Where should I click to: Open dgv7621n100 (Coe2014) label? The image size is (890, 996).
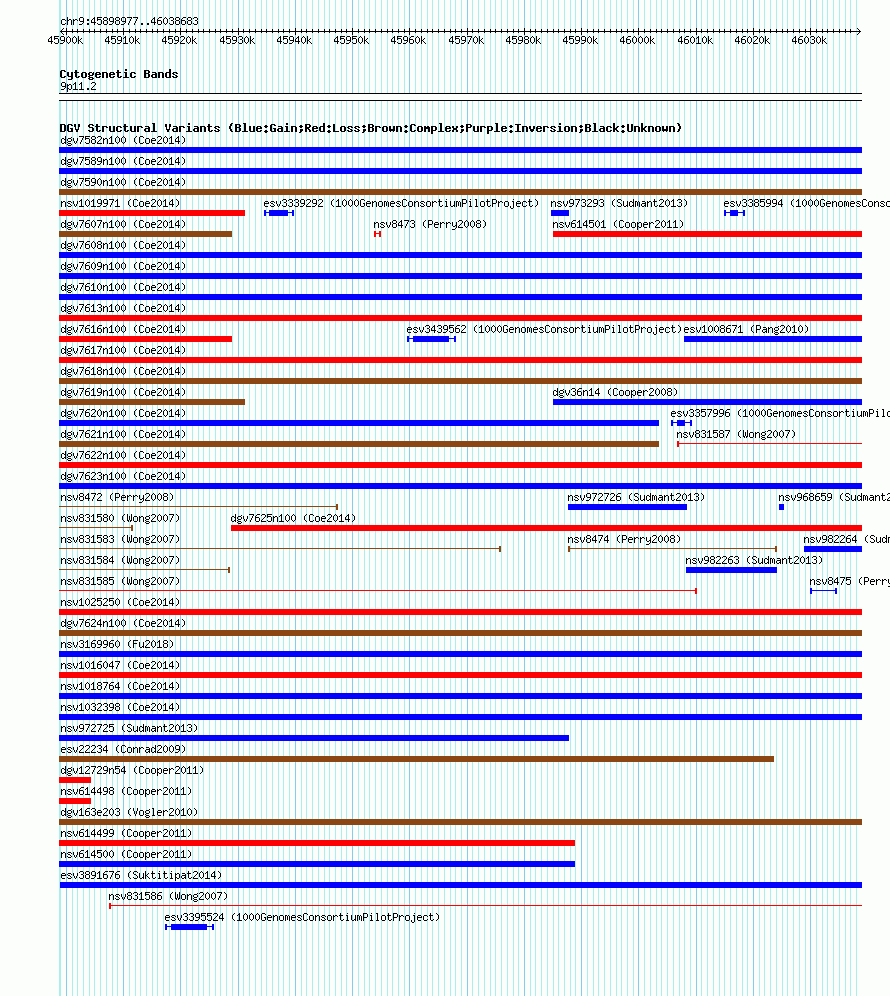click(x=123, y=434)
